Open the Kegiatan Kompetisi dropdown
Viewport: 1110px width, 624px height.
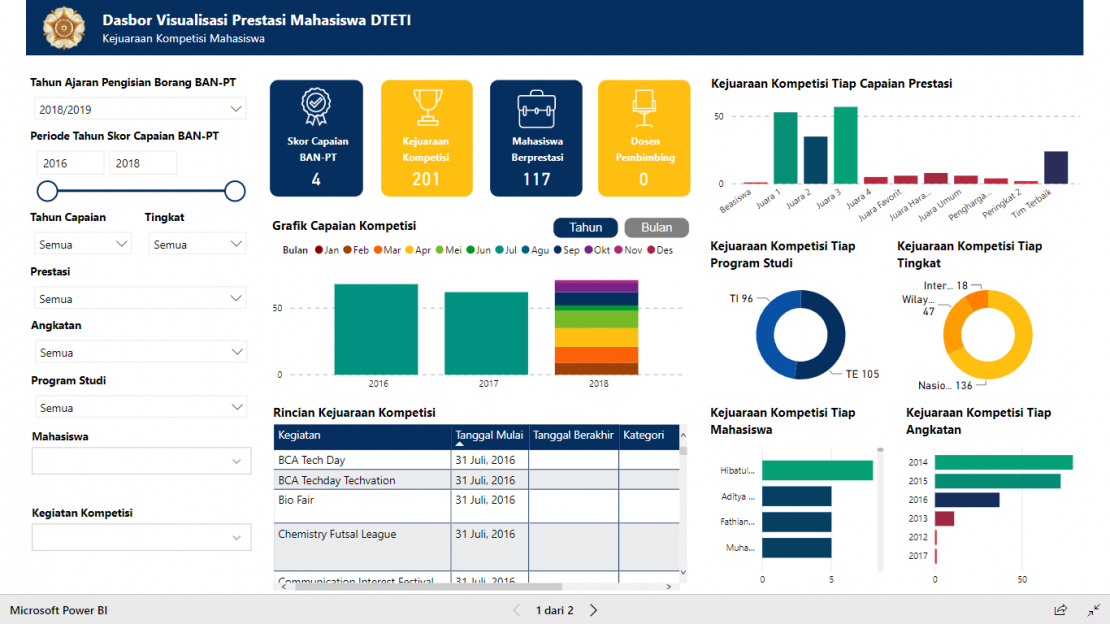click(x=140, y=537)
